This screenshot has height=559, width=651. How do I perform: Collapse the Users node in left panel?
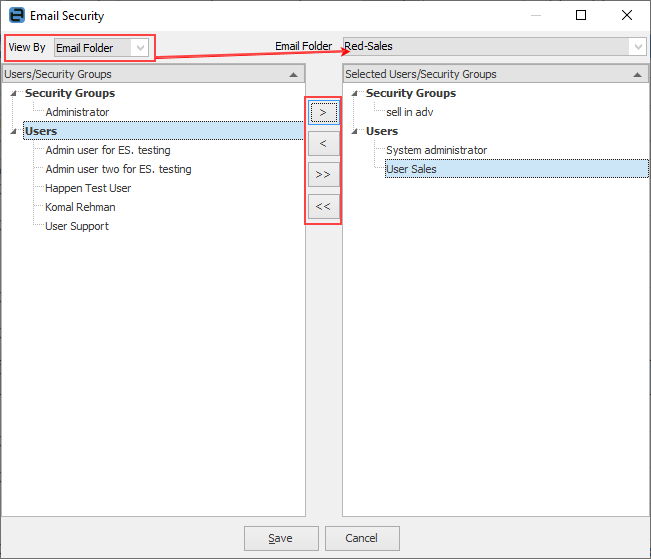coord(14,131)
